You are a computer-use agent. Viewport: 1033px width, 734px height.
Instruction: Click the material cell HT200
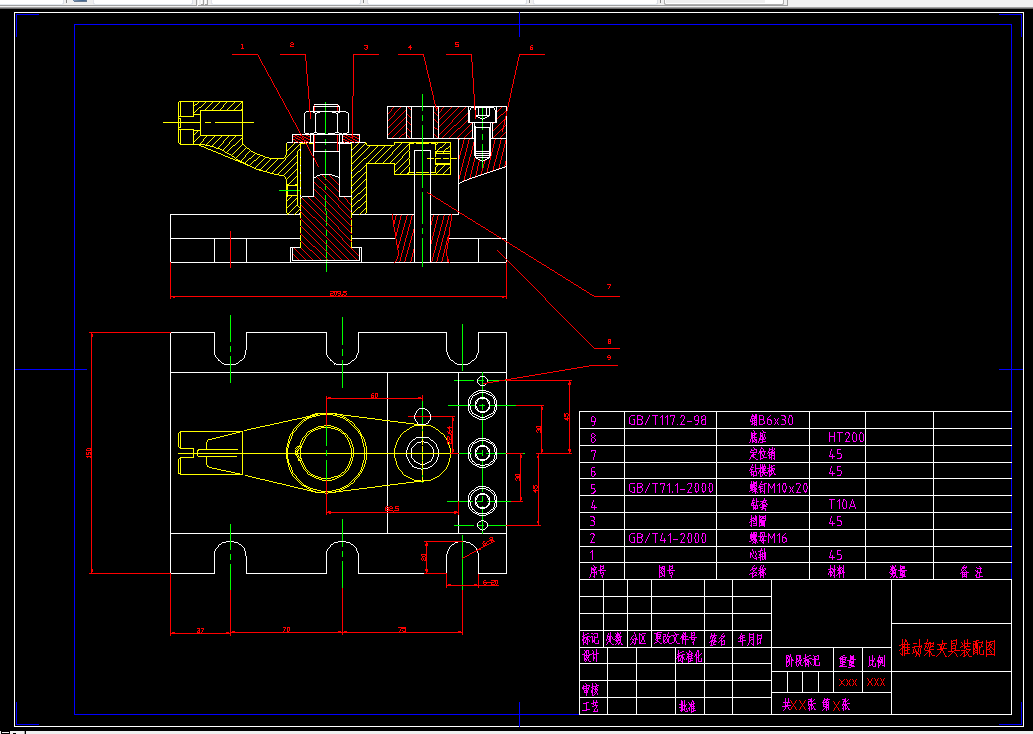coord(846,437)
